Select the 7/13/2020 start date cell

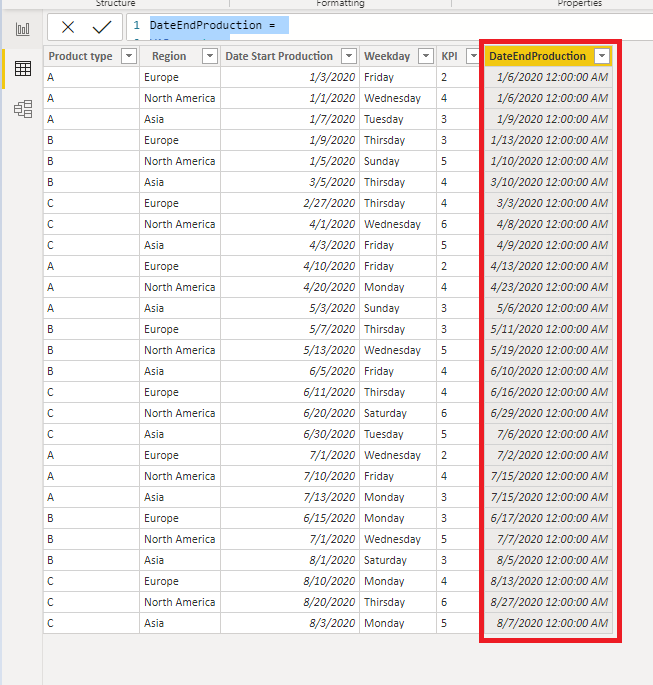pyautogui.click(x=290, y=497)
